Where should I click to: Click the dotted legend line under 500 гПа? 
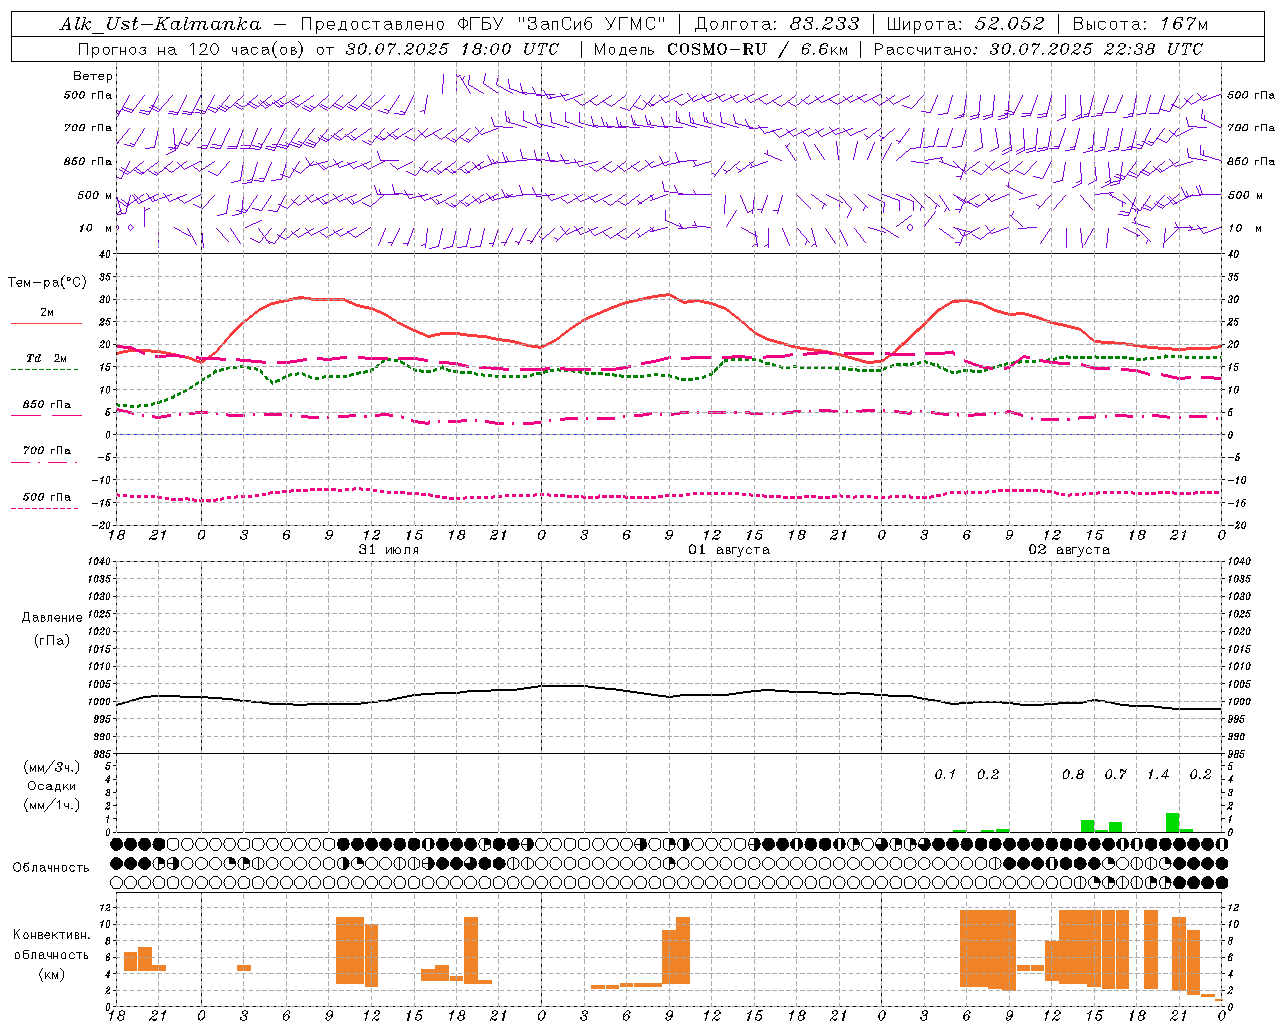pos(44,508)
